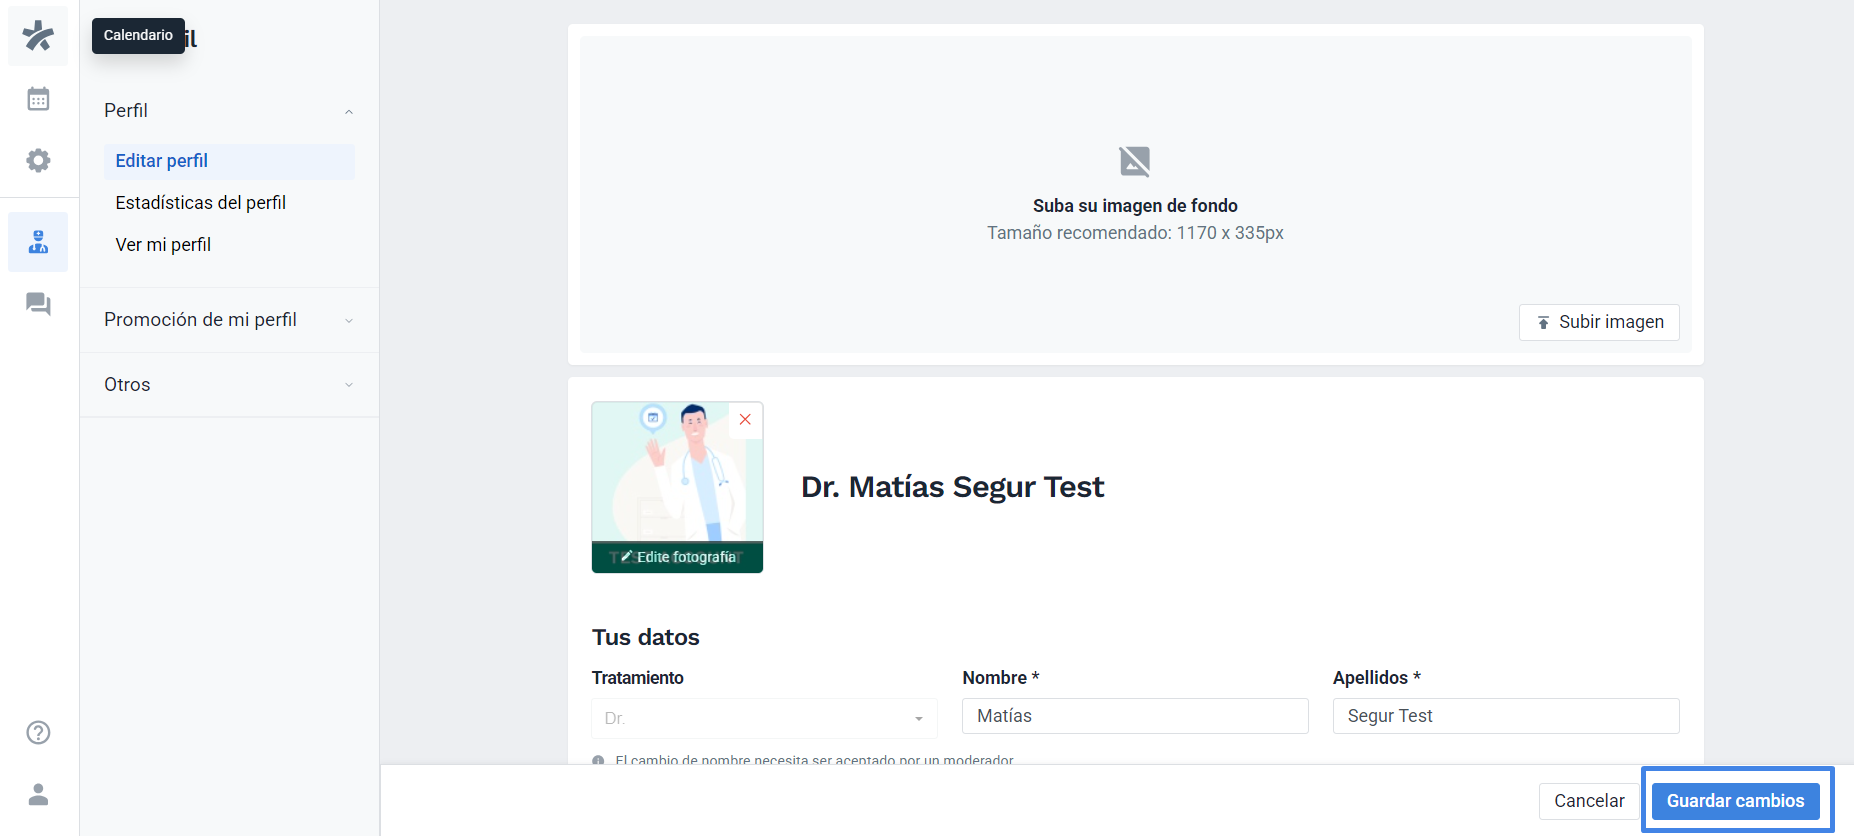
Task: Open the messages chat icon
Action: [38, 304]
